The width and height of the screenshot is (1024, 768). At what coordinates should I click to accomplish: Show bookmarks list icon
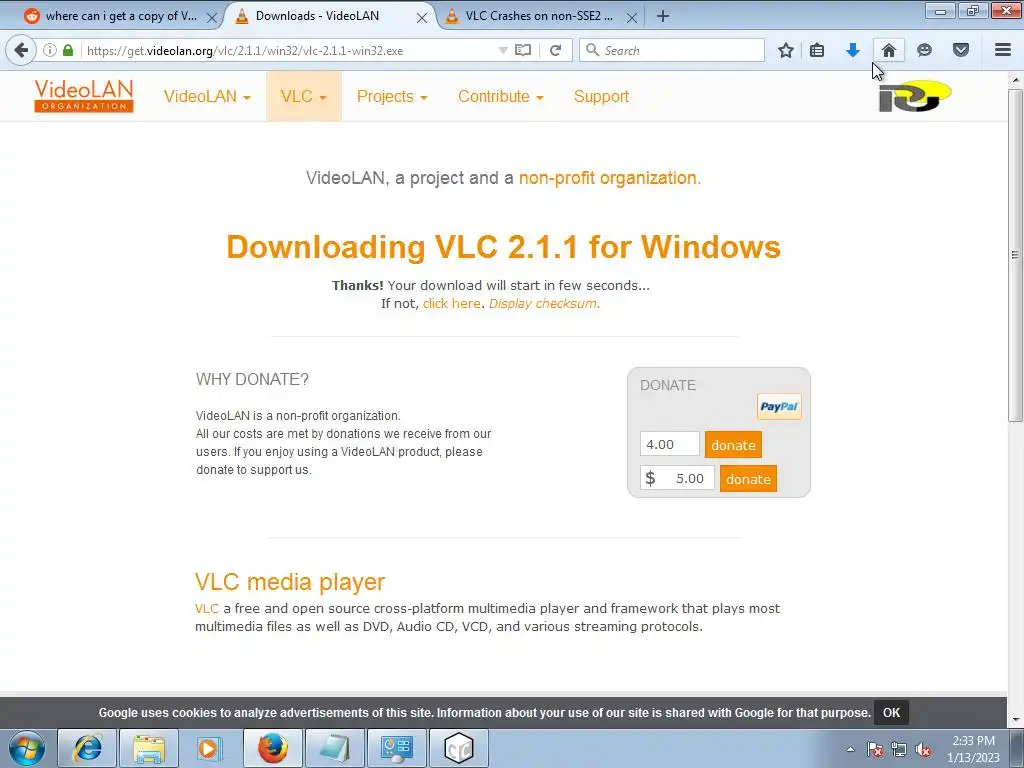[817, 50]
